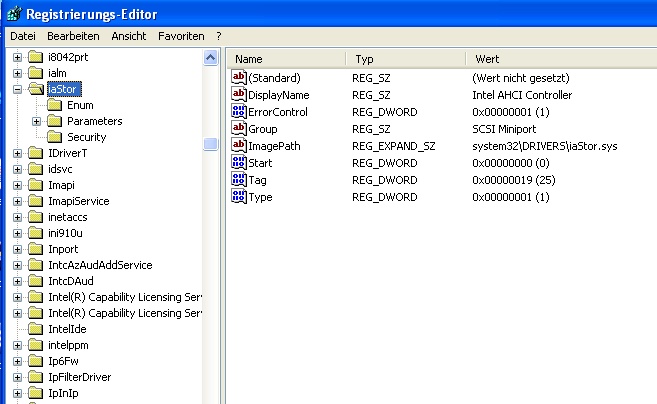657x404 pixels.
Task: Click the tree scrollbar up arrow
Action: pyautogui.click(x=210, y=57)
